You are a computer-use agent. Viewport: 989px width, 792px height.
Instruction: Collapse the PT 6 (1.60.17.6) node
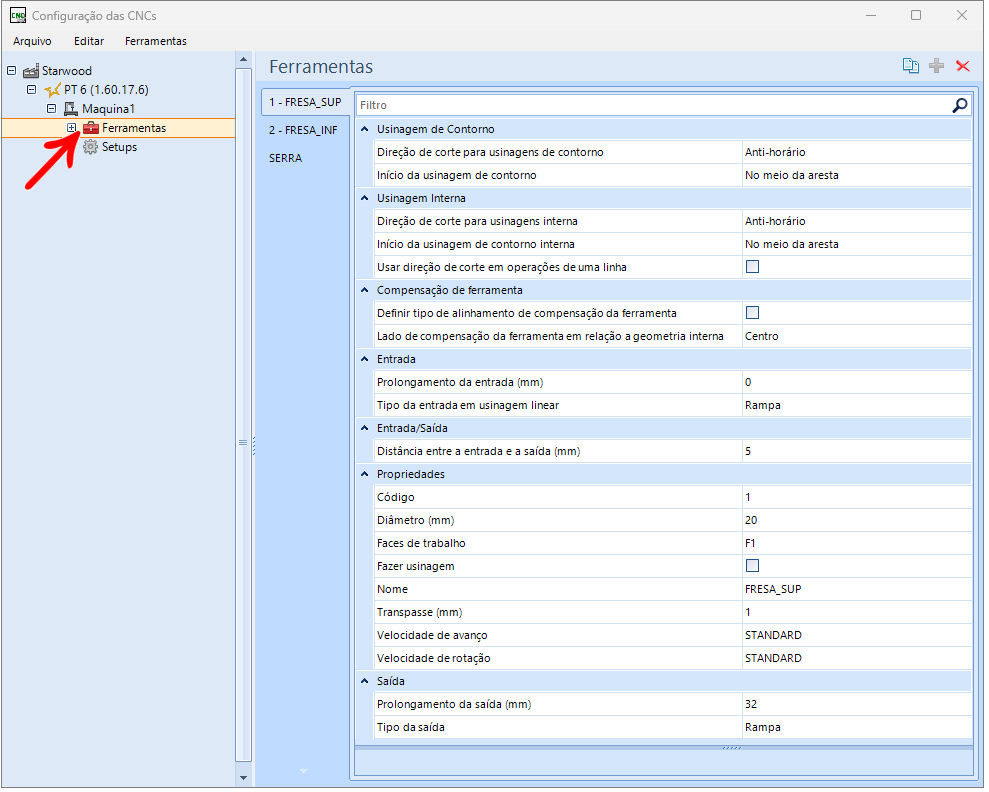tap(32, 90)
